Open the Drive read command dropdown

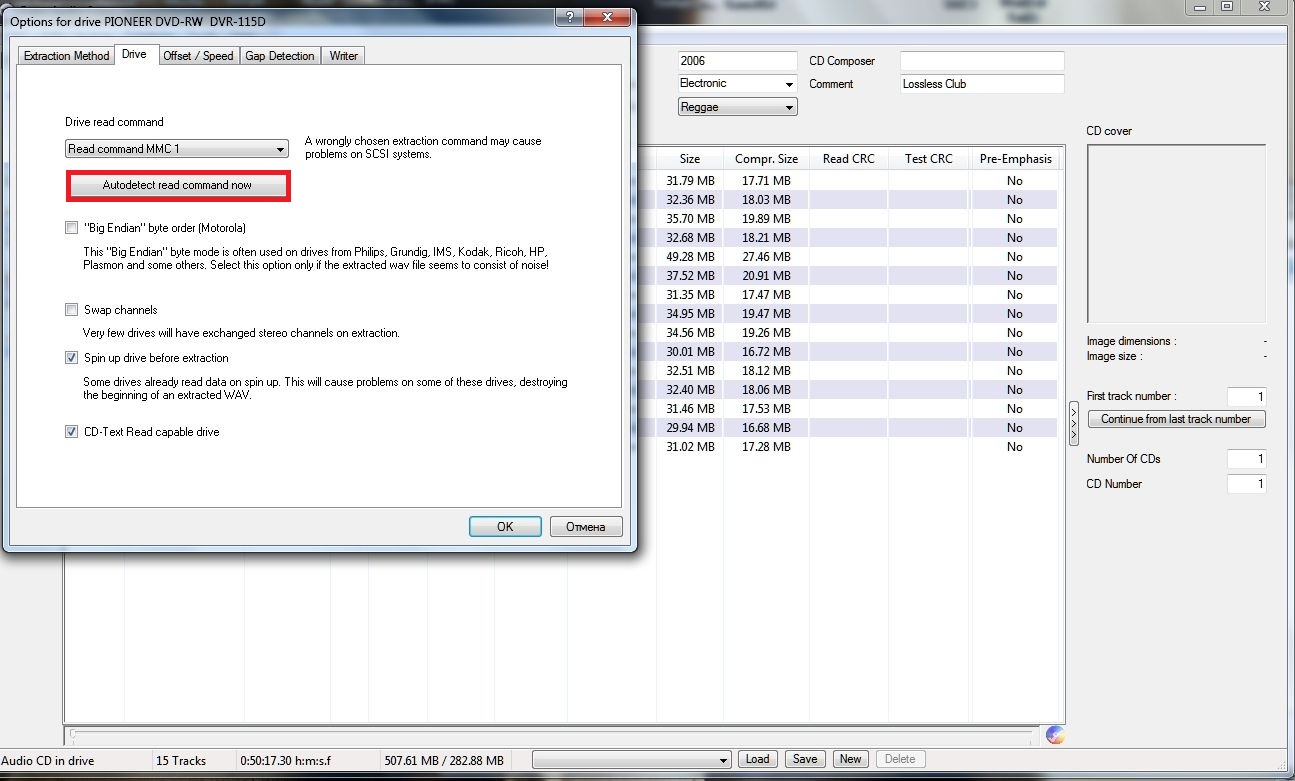[177, 149]
